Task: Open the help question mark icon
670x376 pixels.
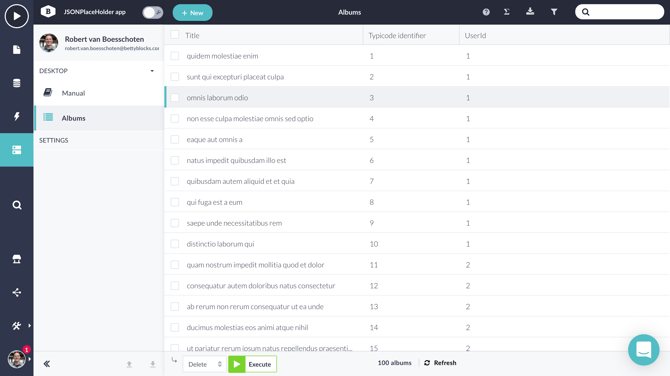Action: (486, 12)
